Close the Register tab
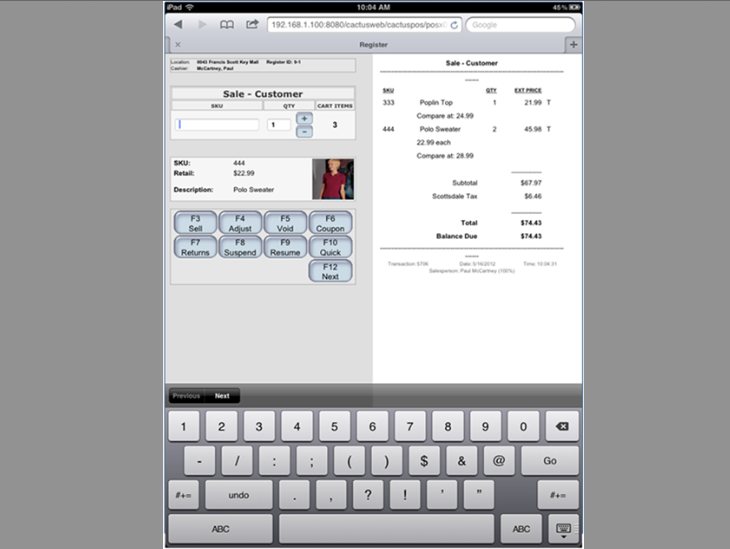The image size is (730, 549). (178, 45)
